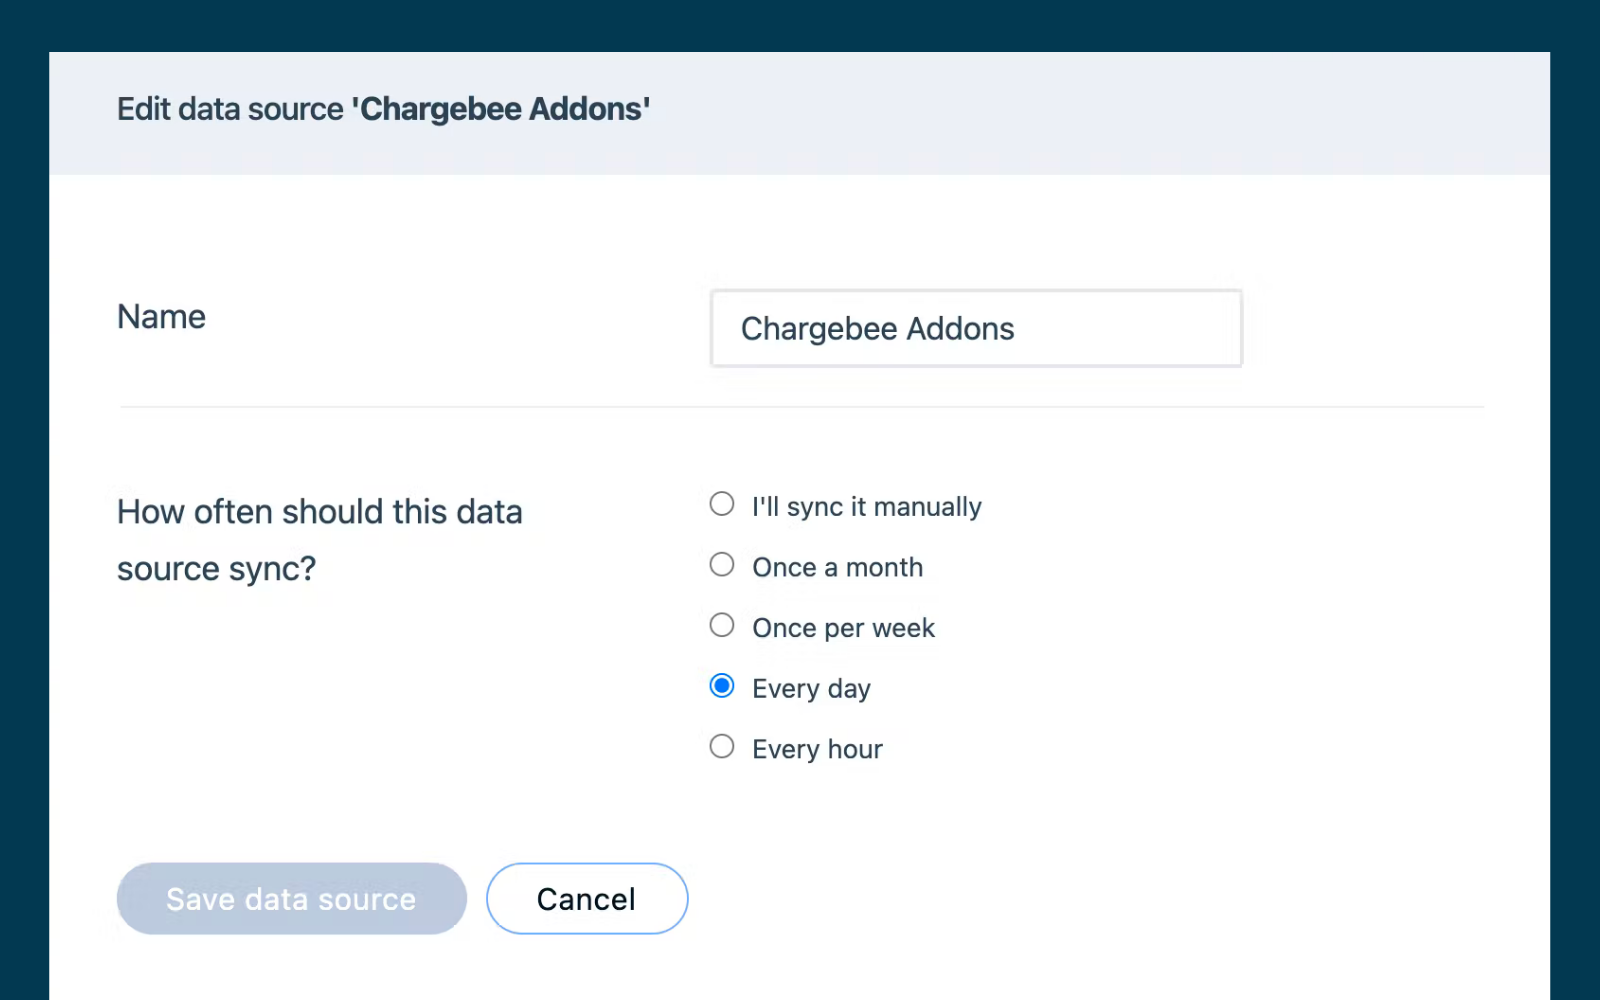Select the 'I'll sync it manually' radio button
The height and width of the screenshot is (1000, 1600).
(x=721, y=504)
